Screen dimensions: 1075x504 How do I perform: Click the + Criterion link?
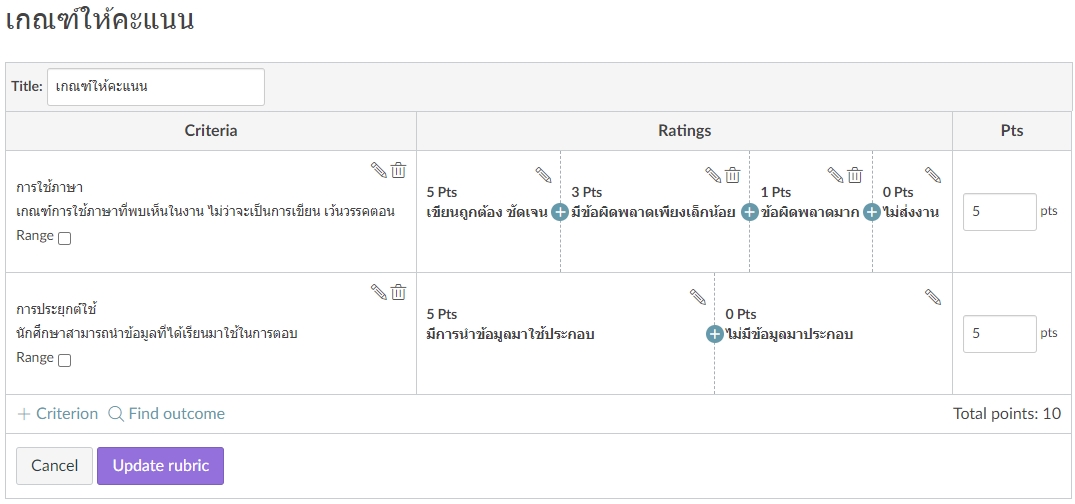click(x=58, y=414)
